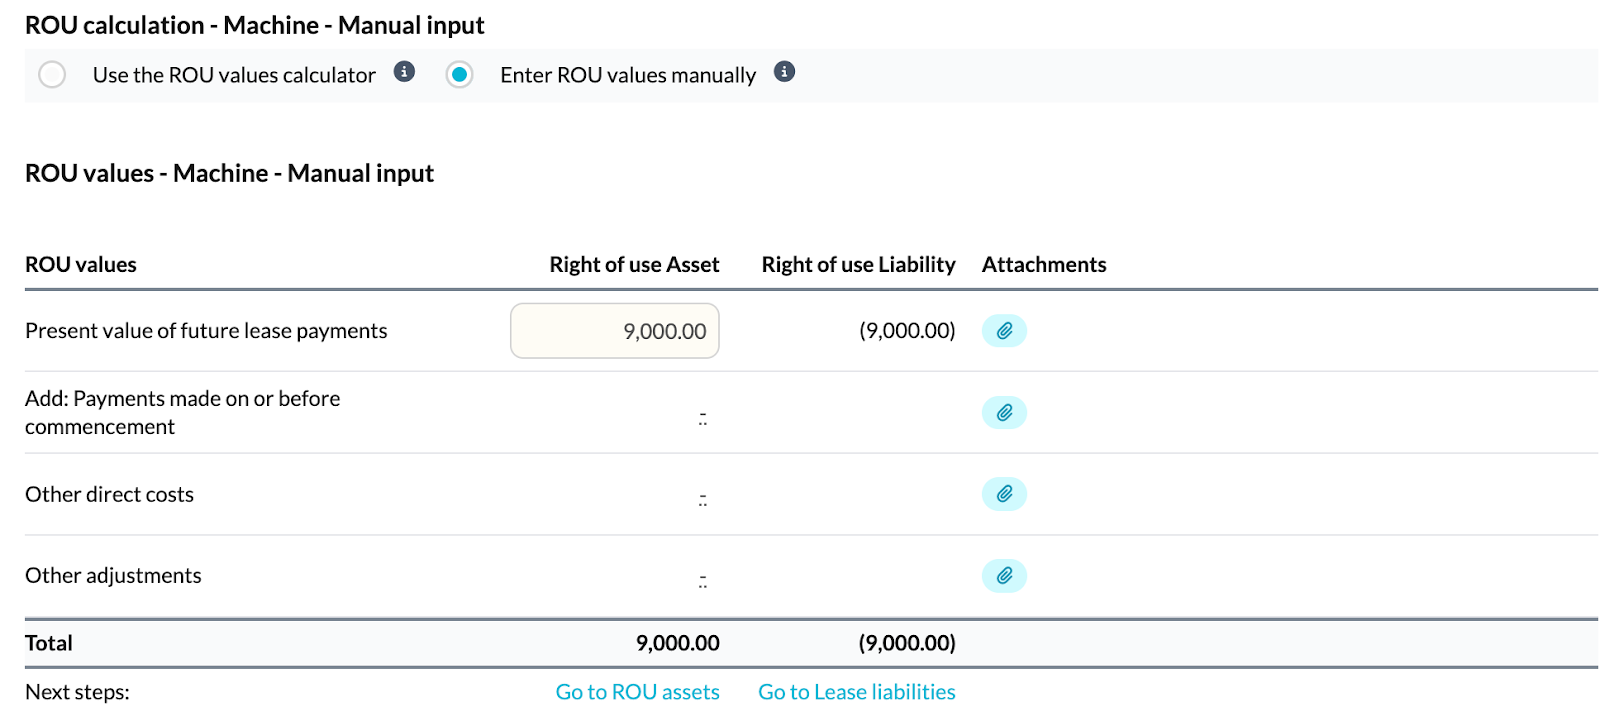Viewport: 1600px width, 721px height.
Task: Select the 'Use the ROU values calculator' radio button
Action: pos(52,75)
